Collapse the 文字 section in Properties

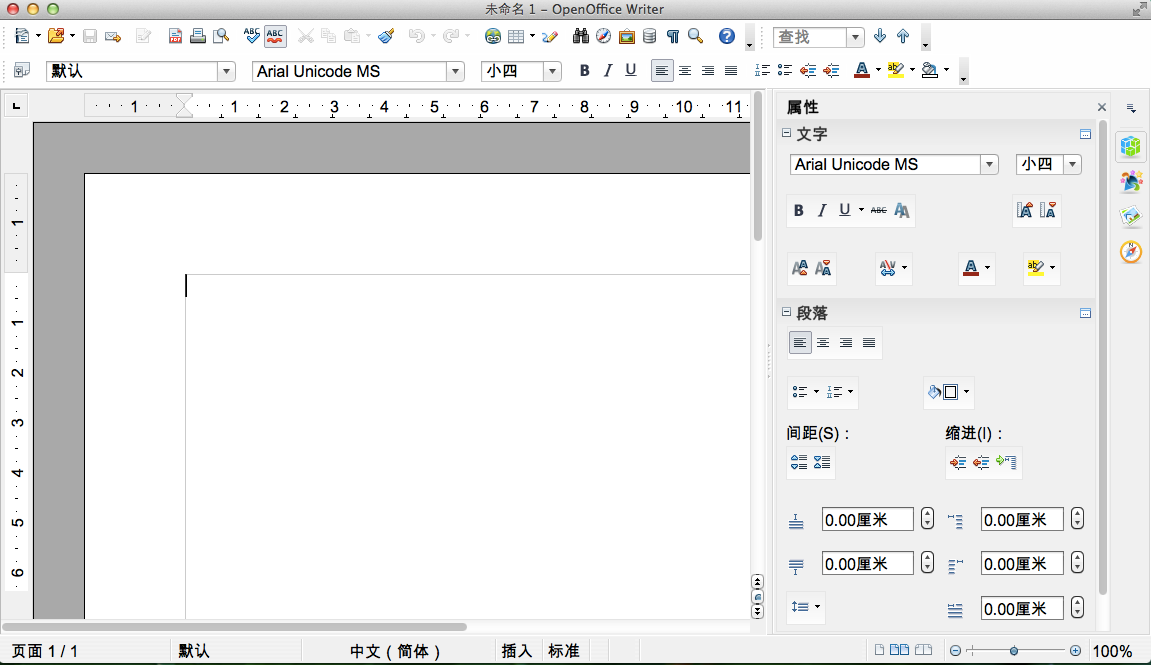coord(787,134)
